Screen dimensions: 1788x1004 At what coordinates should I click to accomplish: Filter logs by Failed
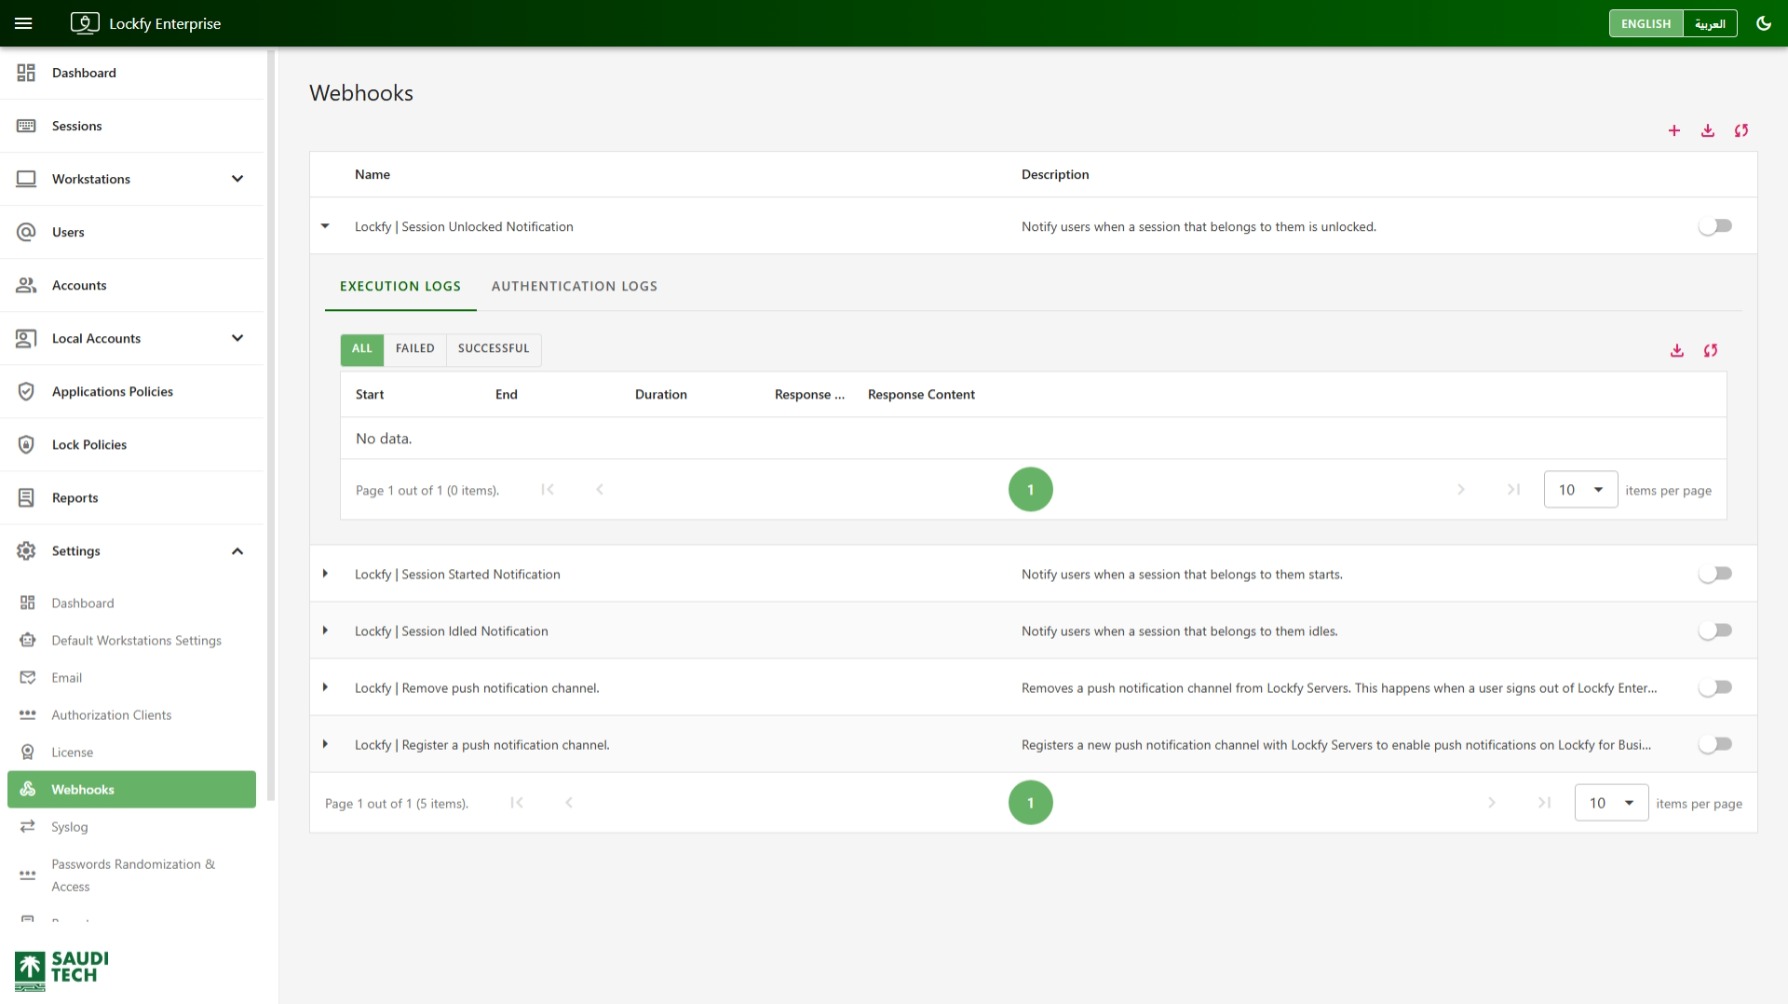point(415,349)
